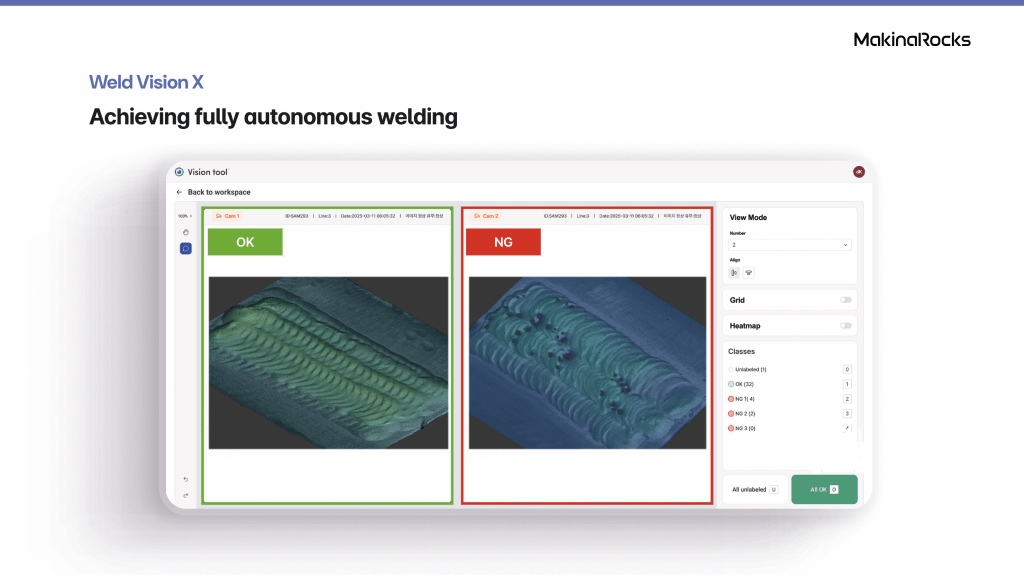Select the OK (32) class

741,384
